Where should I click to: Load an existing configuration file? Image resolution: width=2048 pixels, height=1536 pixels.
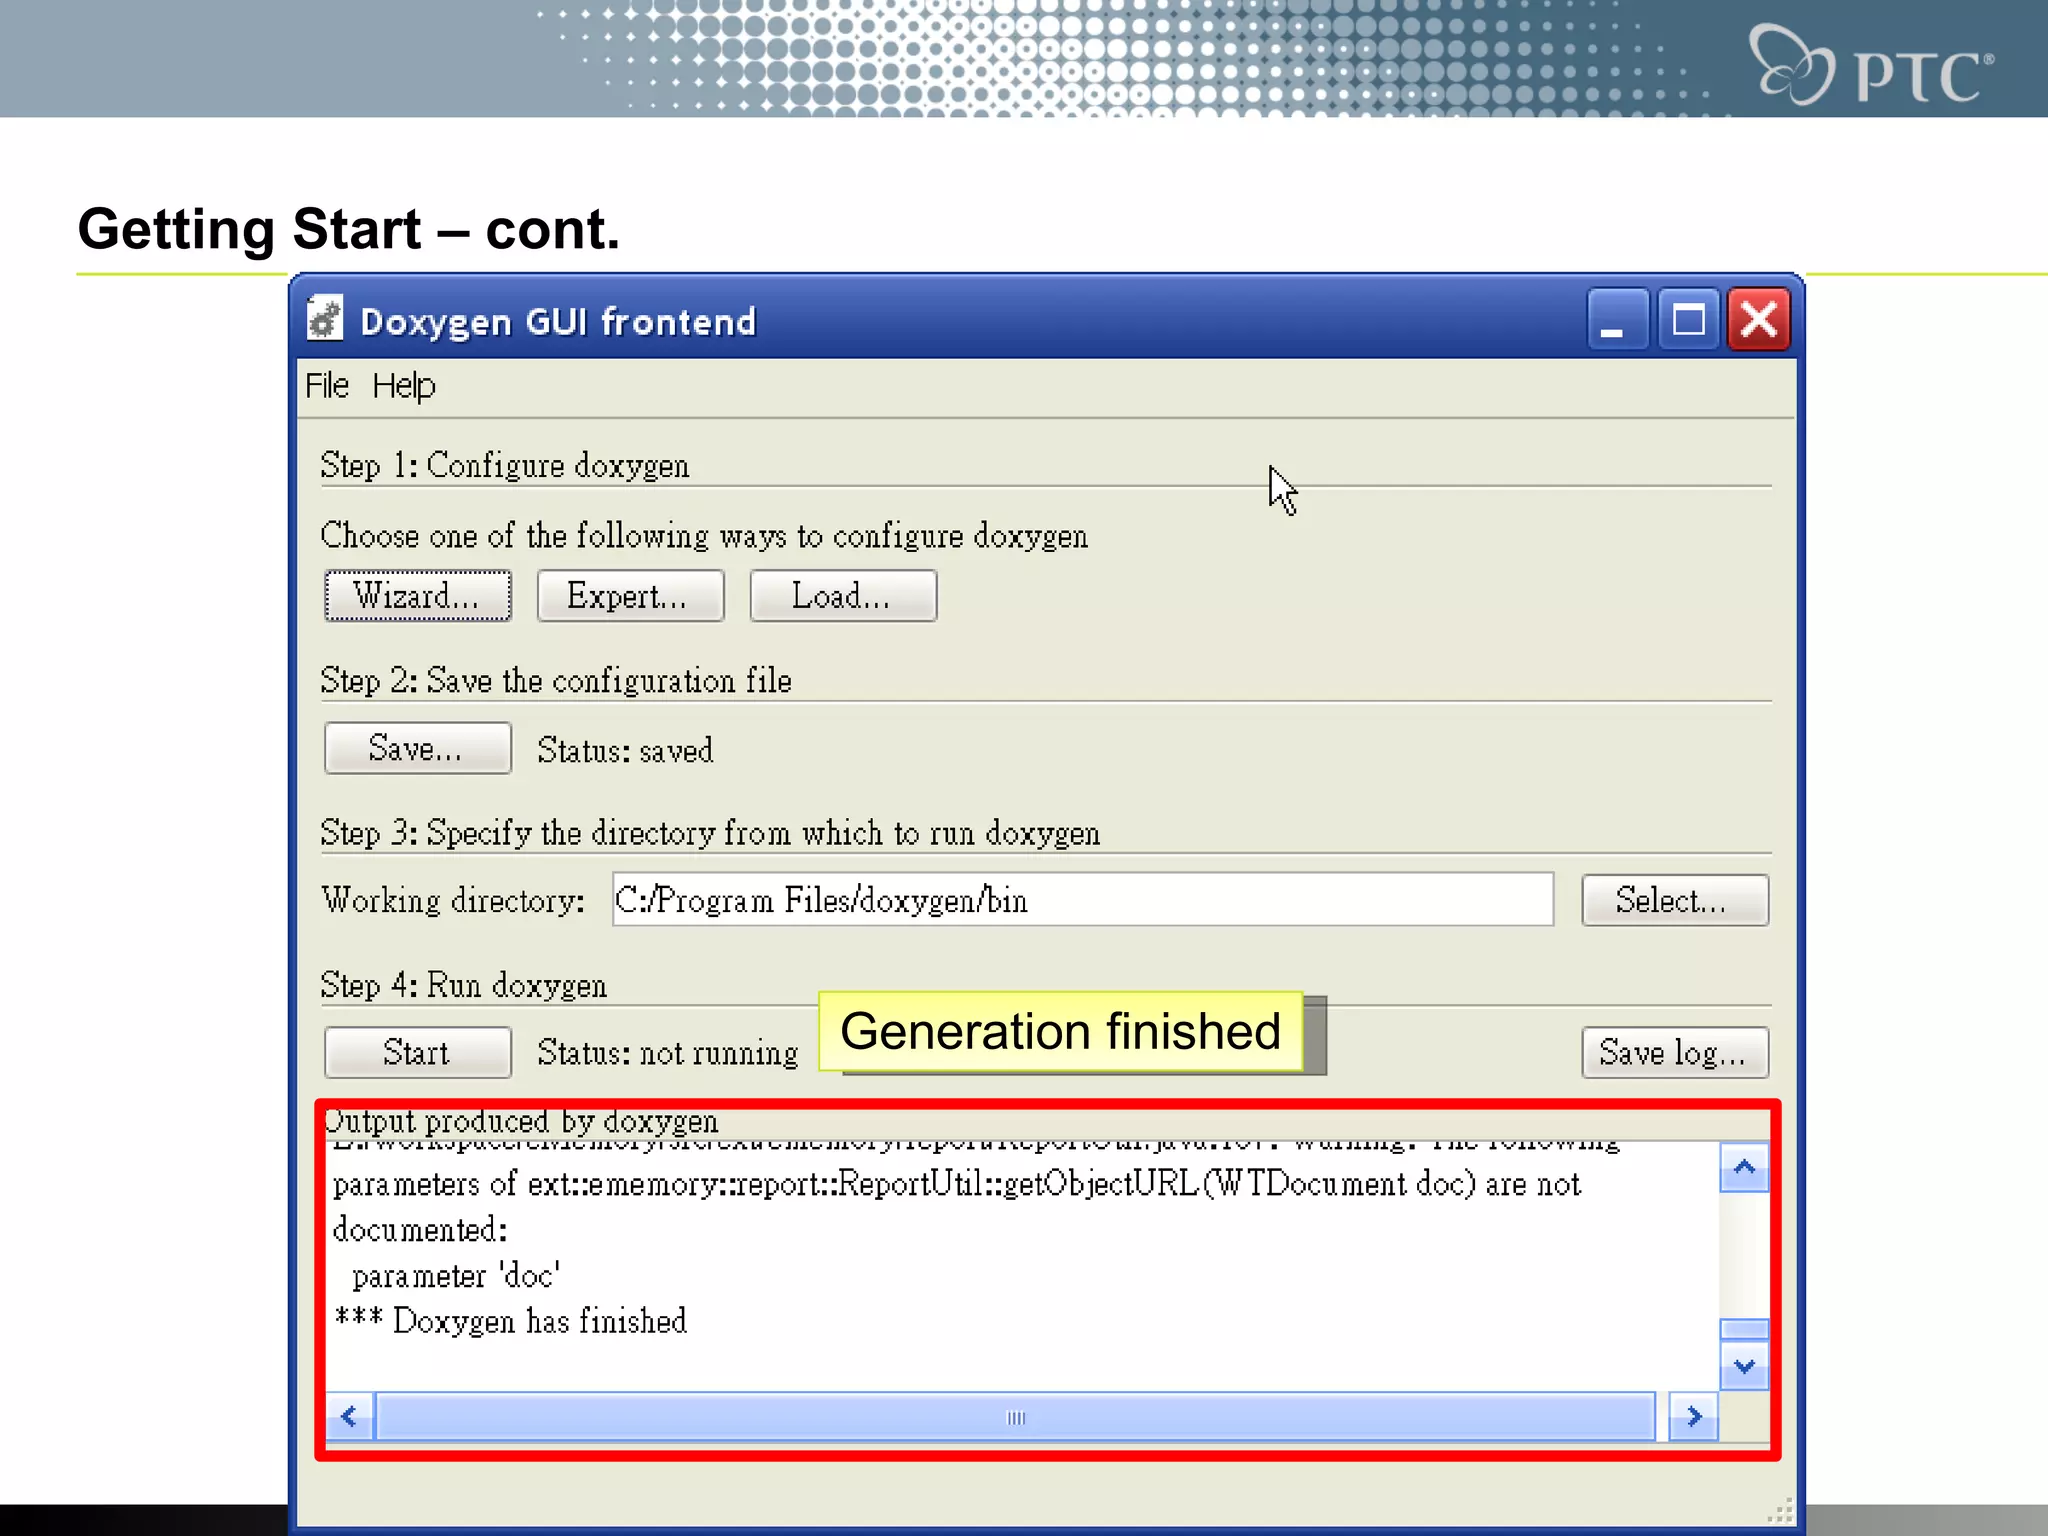(x=842, y=596)
